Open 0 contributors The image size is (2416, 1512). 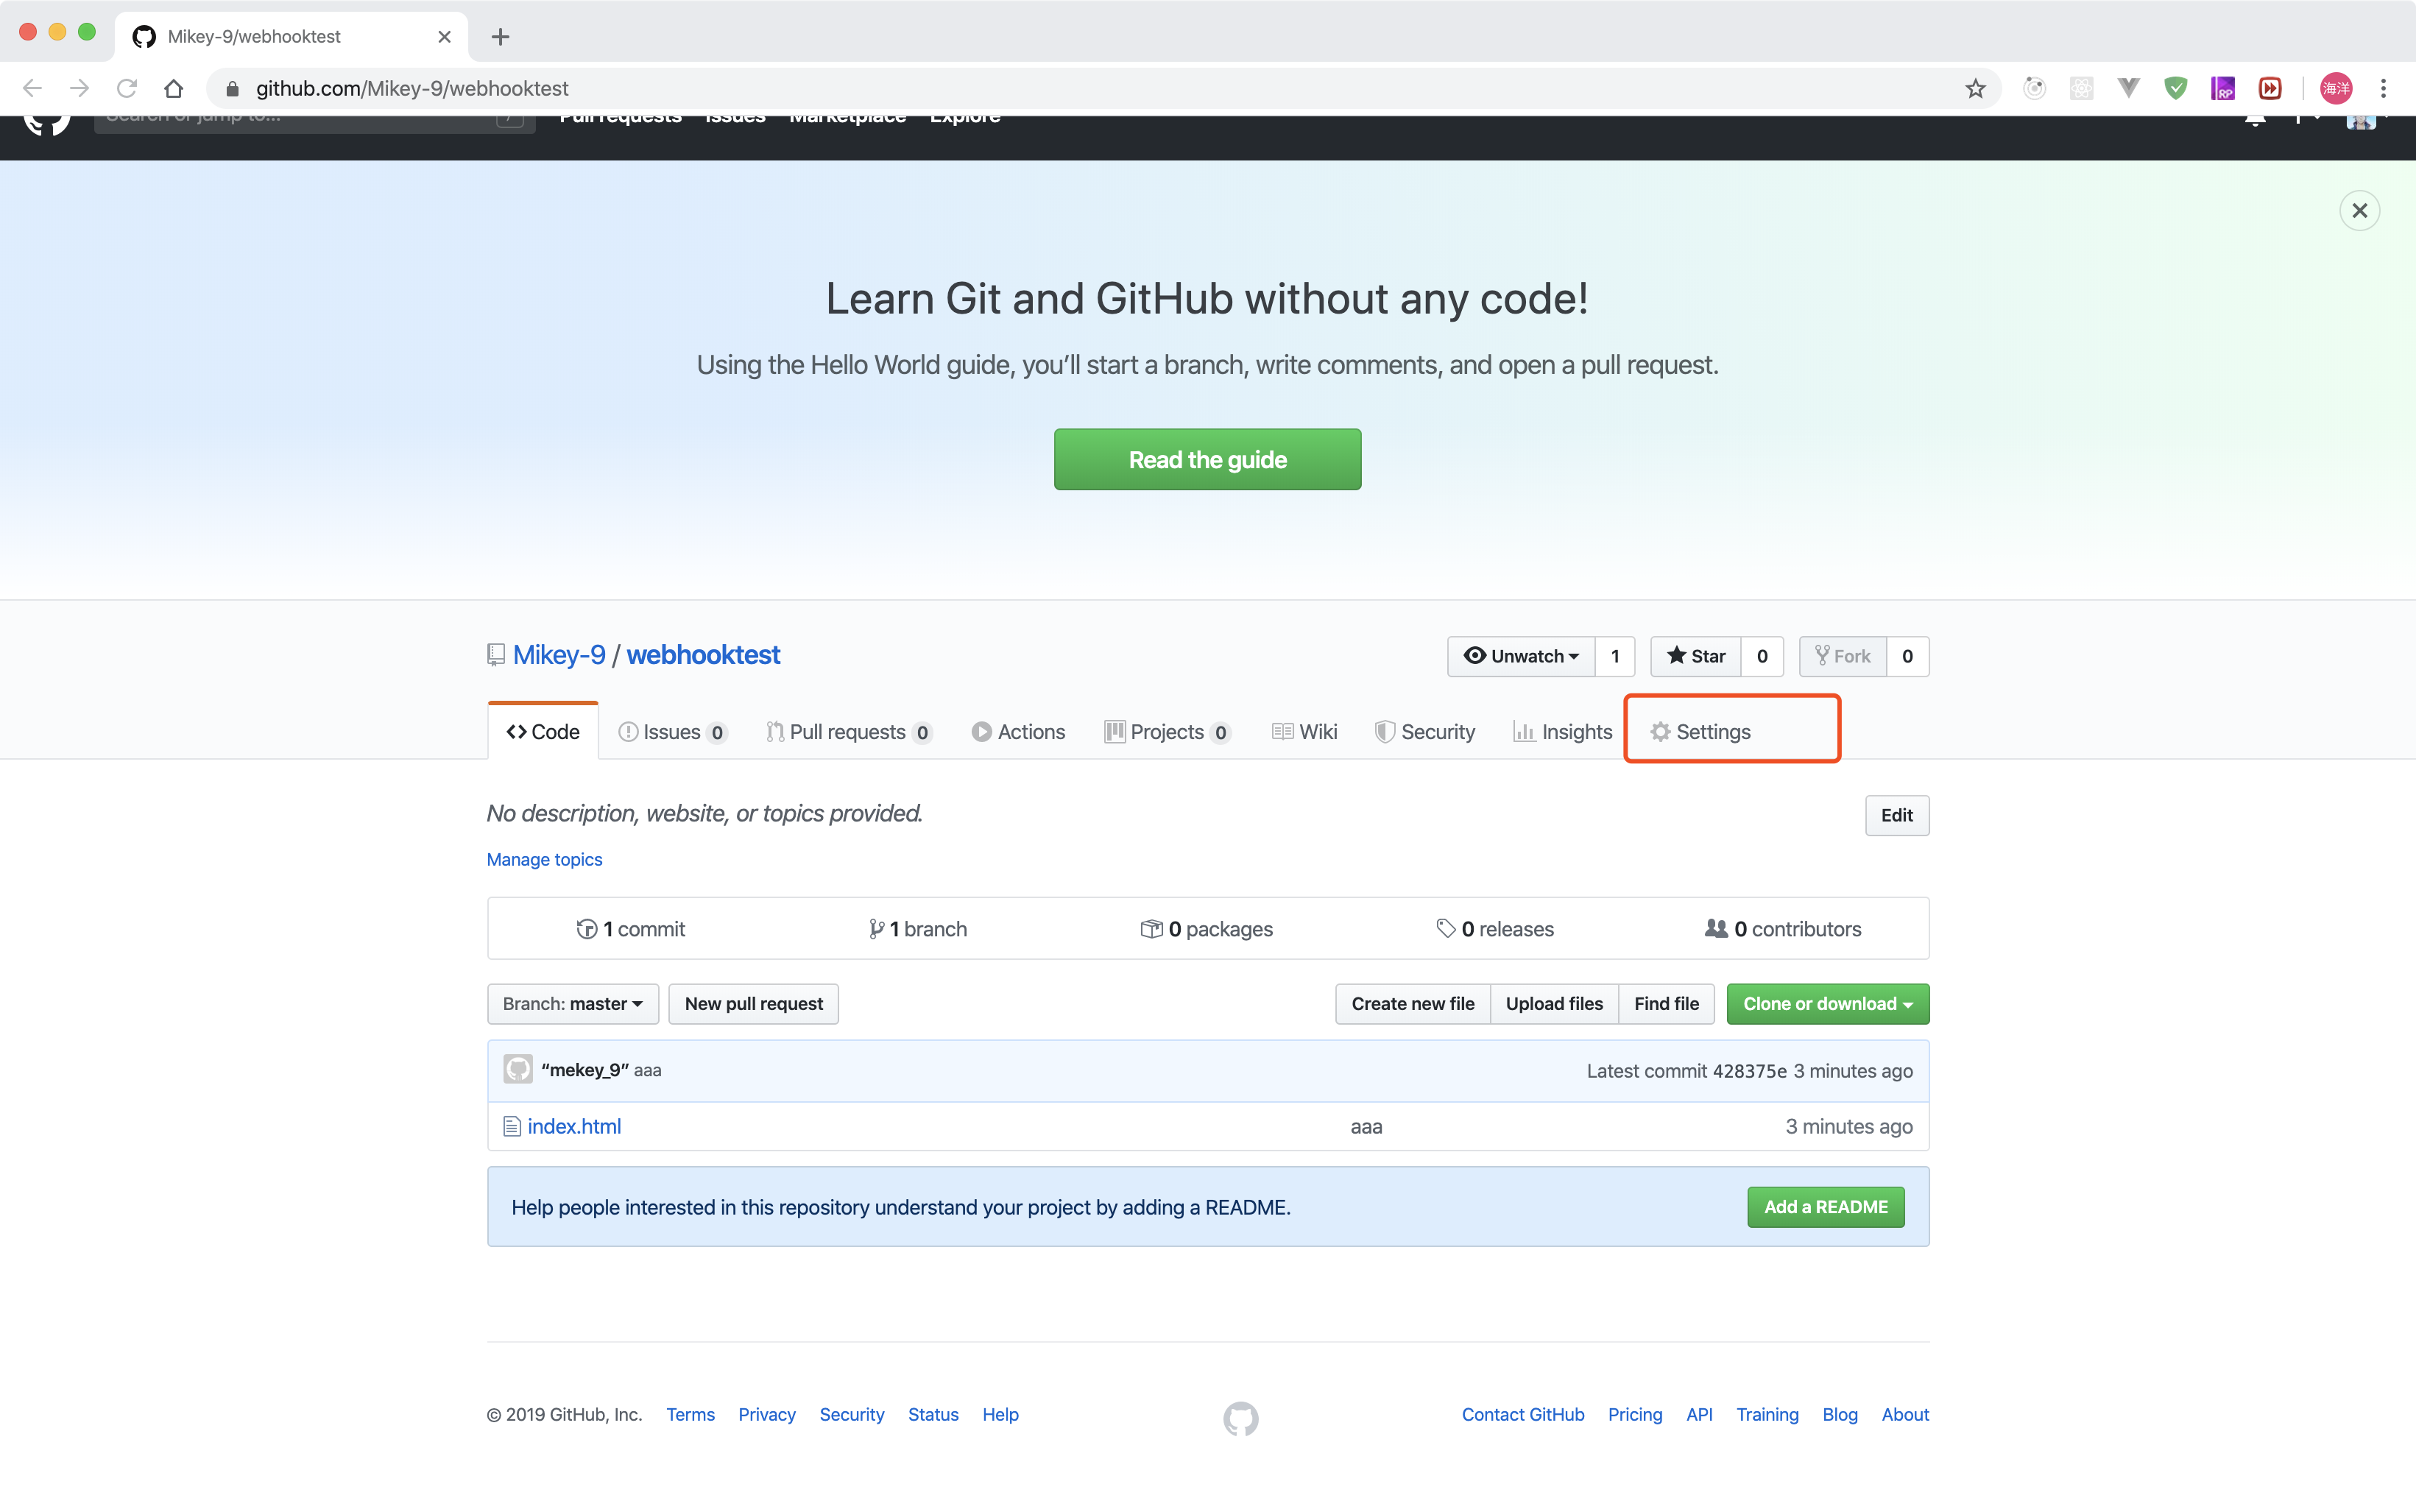point(1783,928)
